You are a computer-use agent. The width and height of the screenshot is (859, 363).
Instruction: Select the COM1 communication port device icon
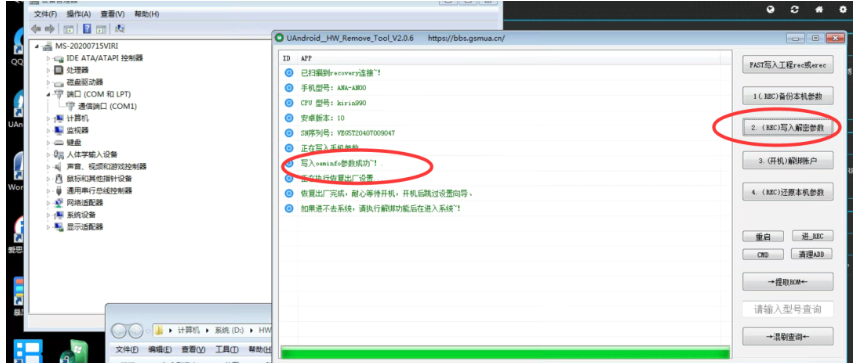coord(70,106)
